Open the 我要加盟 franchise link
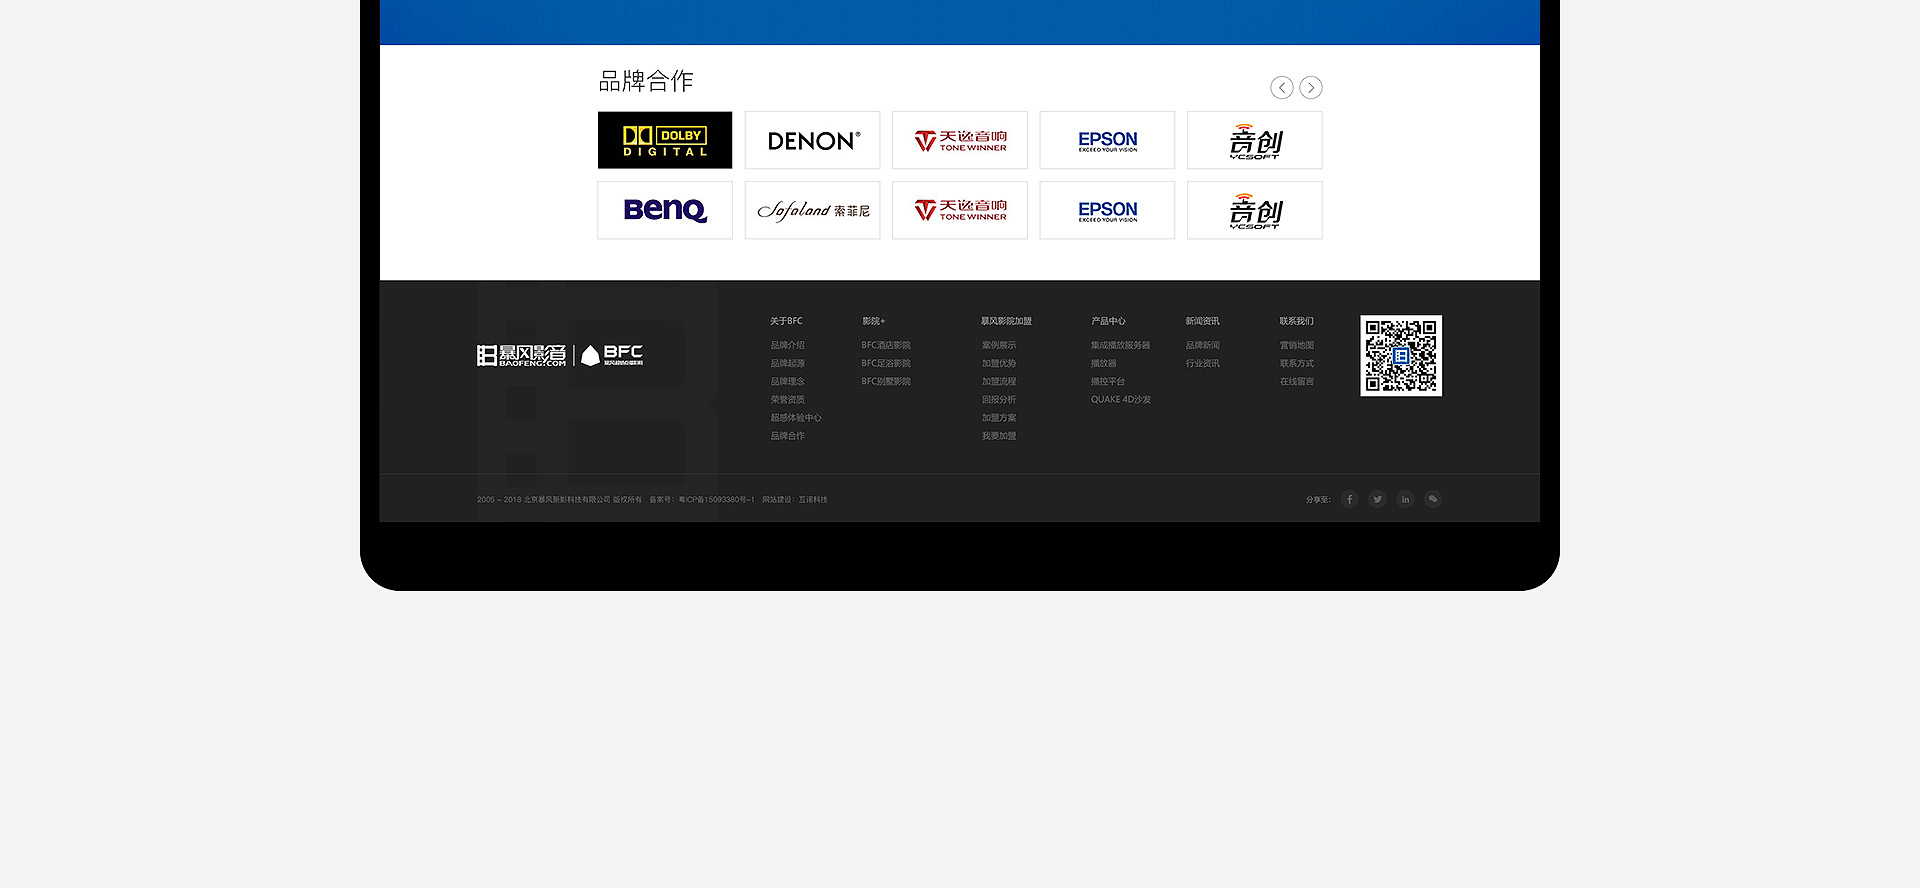Image resolution: width=1920 pixels, height=889 pixels. pos(998,436)
